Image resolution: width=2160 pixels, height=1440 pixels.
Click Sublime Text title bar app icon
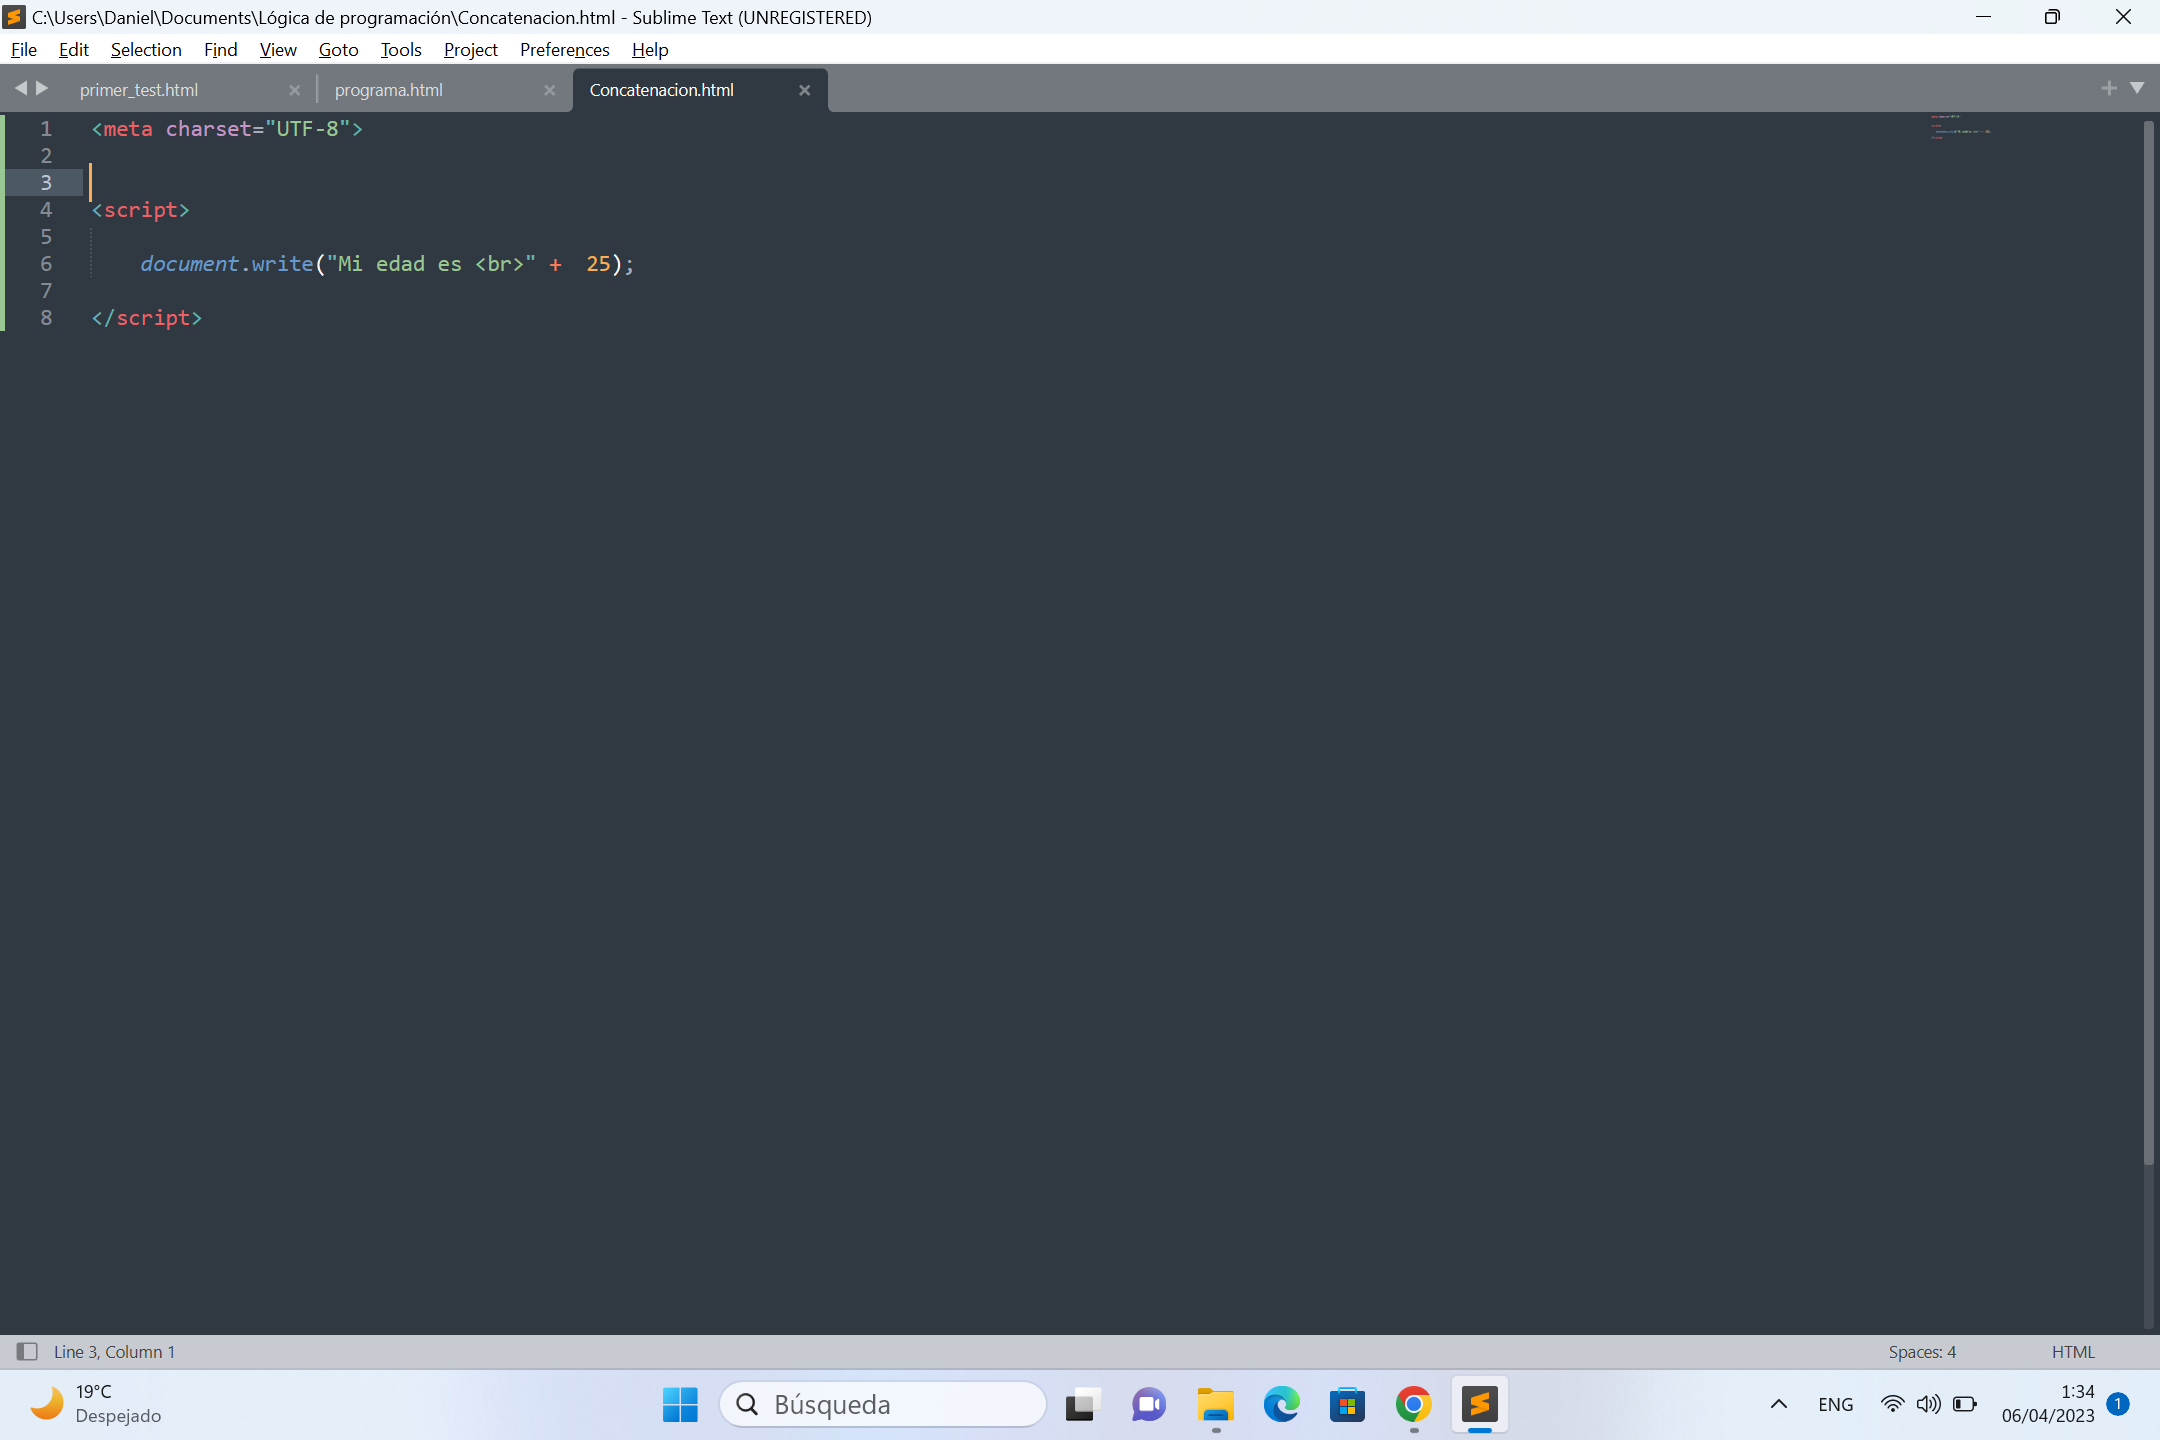coord(14,17)
